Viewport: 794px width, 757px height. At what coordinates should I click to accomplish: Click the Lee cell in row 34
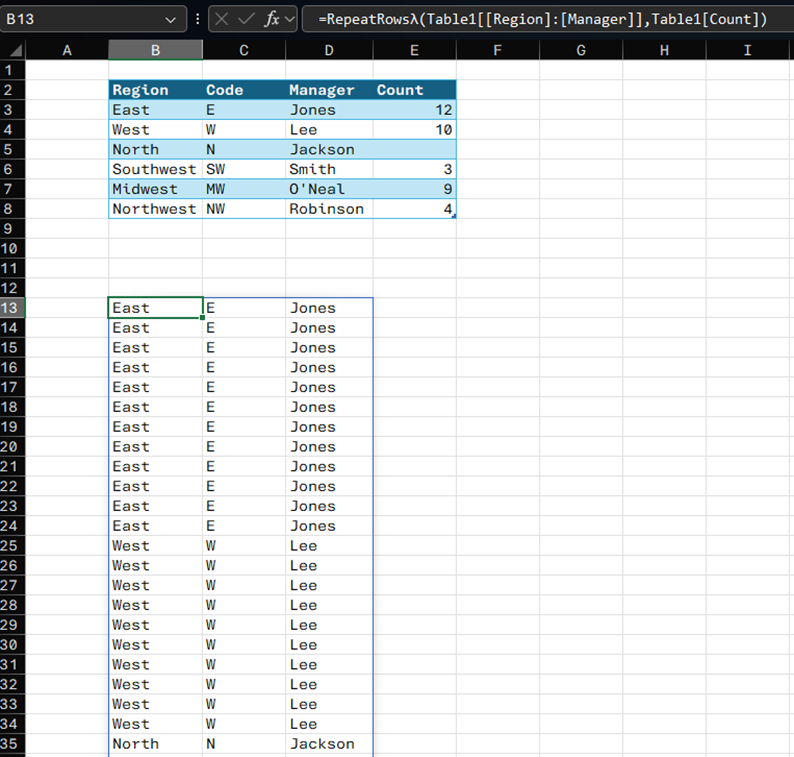pyautogui.click(x=329, y=724)
